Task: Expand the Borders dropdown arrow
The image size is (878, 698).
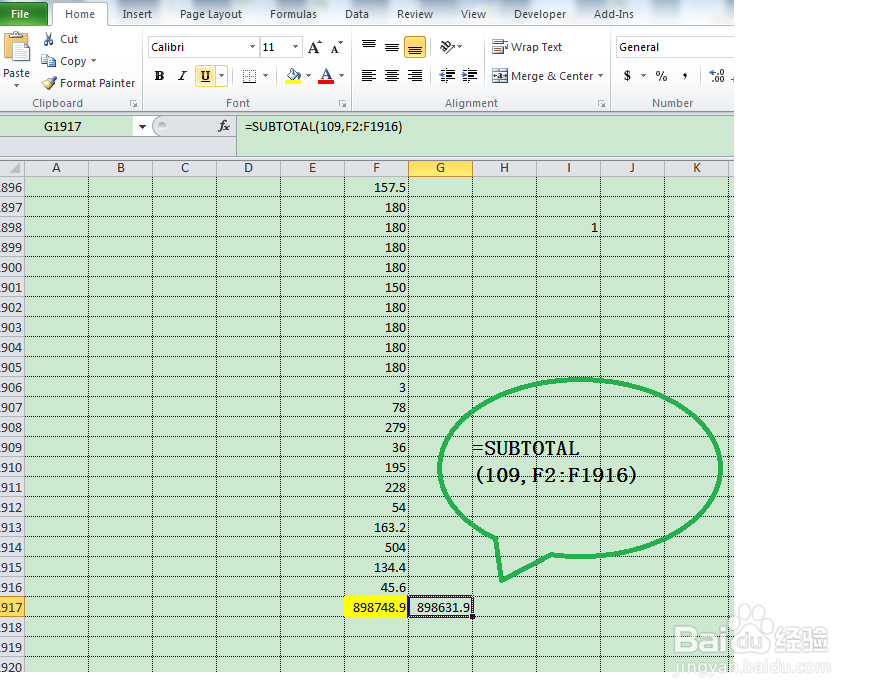Action: point(265,76)
